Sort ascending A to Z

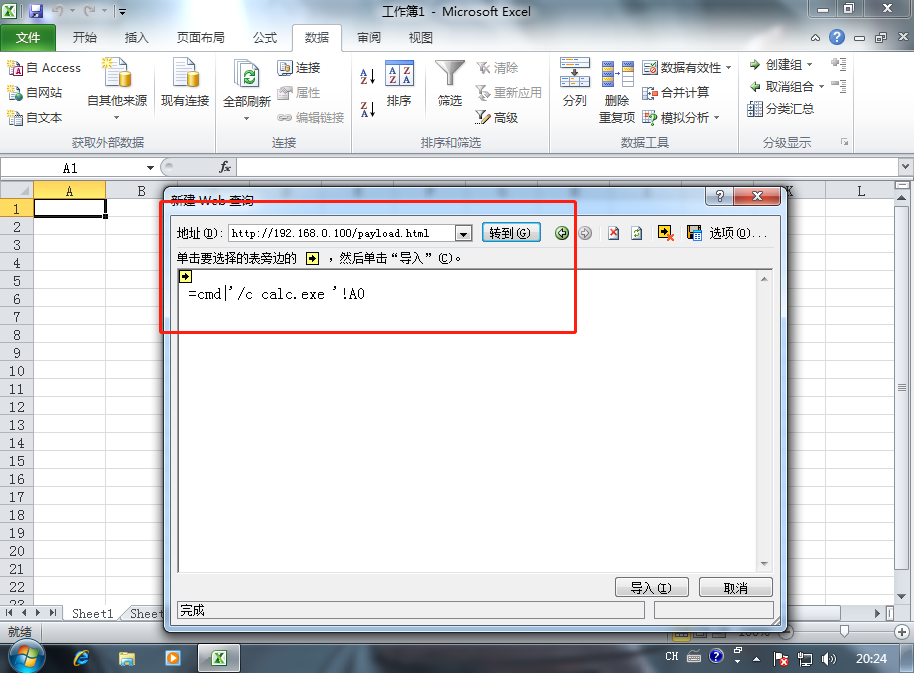(367, 76)
